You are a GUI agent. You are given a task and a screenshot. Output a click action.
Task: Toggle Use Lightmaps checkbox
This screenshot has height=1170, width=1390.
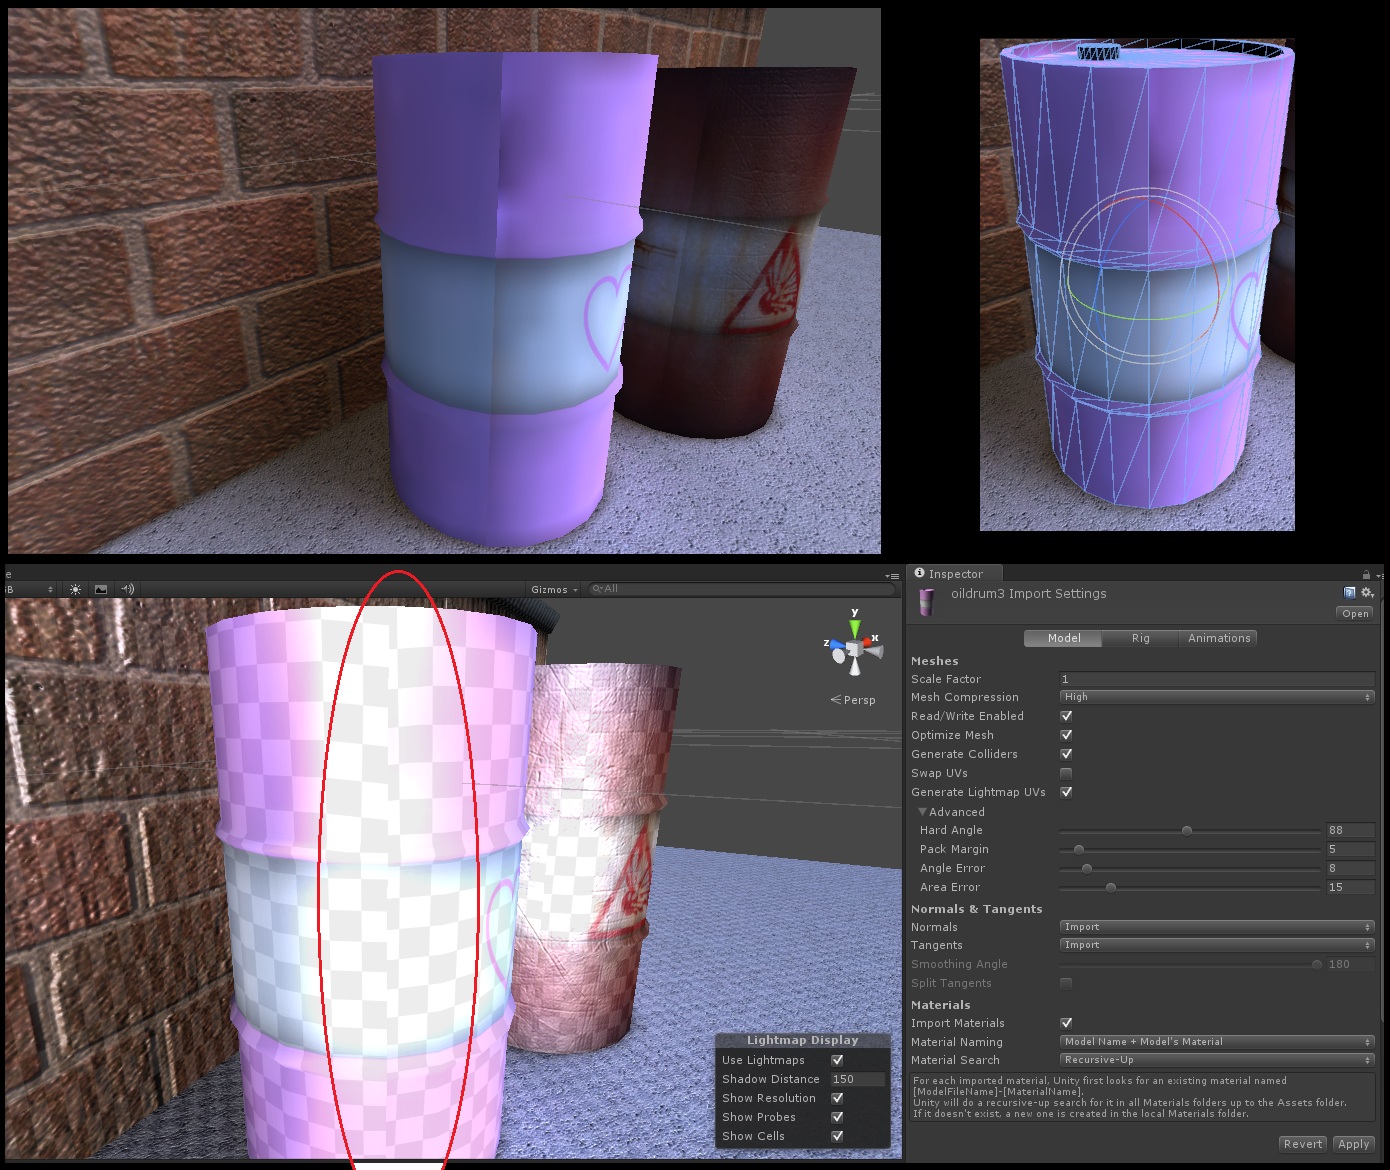pos(837,1060)
